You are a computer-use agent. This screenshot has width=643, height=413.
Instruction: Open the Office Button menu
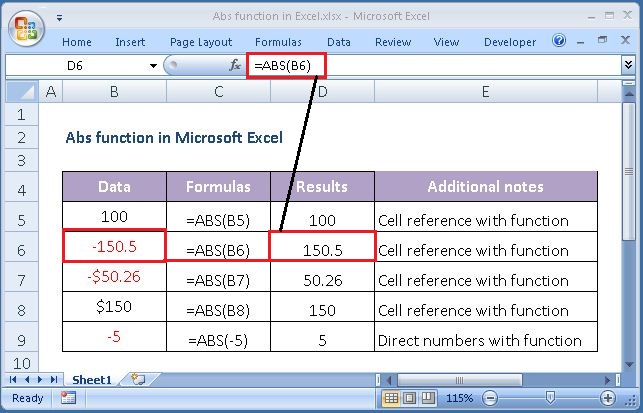pos(26,28)
